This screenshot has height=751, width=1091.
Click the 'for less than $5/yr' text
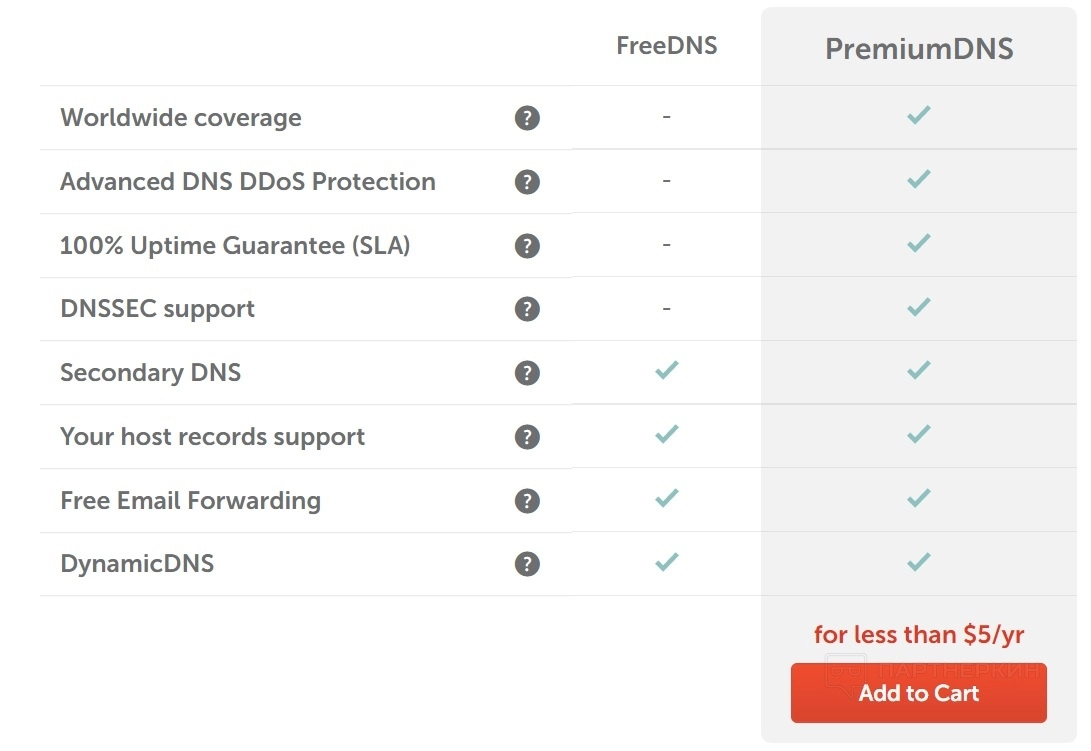click(x=918, y=634)
